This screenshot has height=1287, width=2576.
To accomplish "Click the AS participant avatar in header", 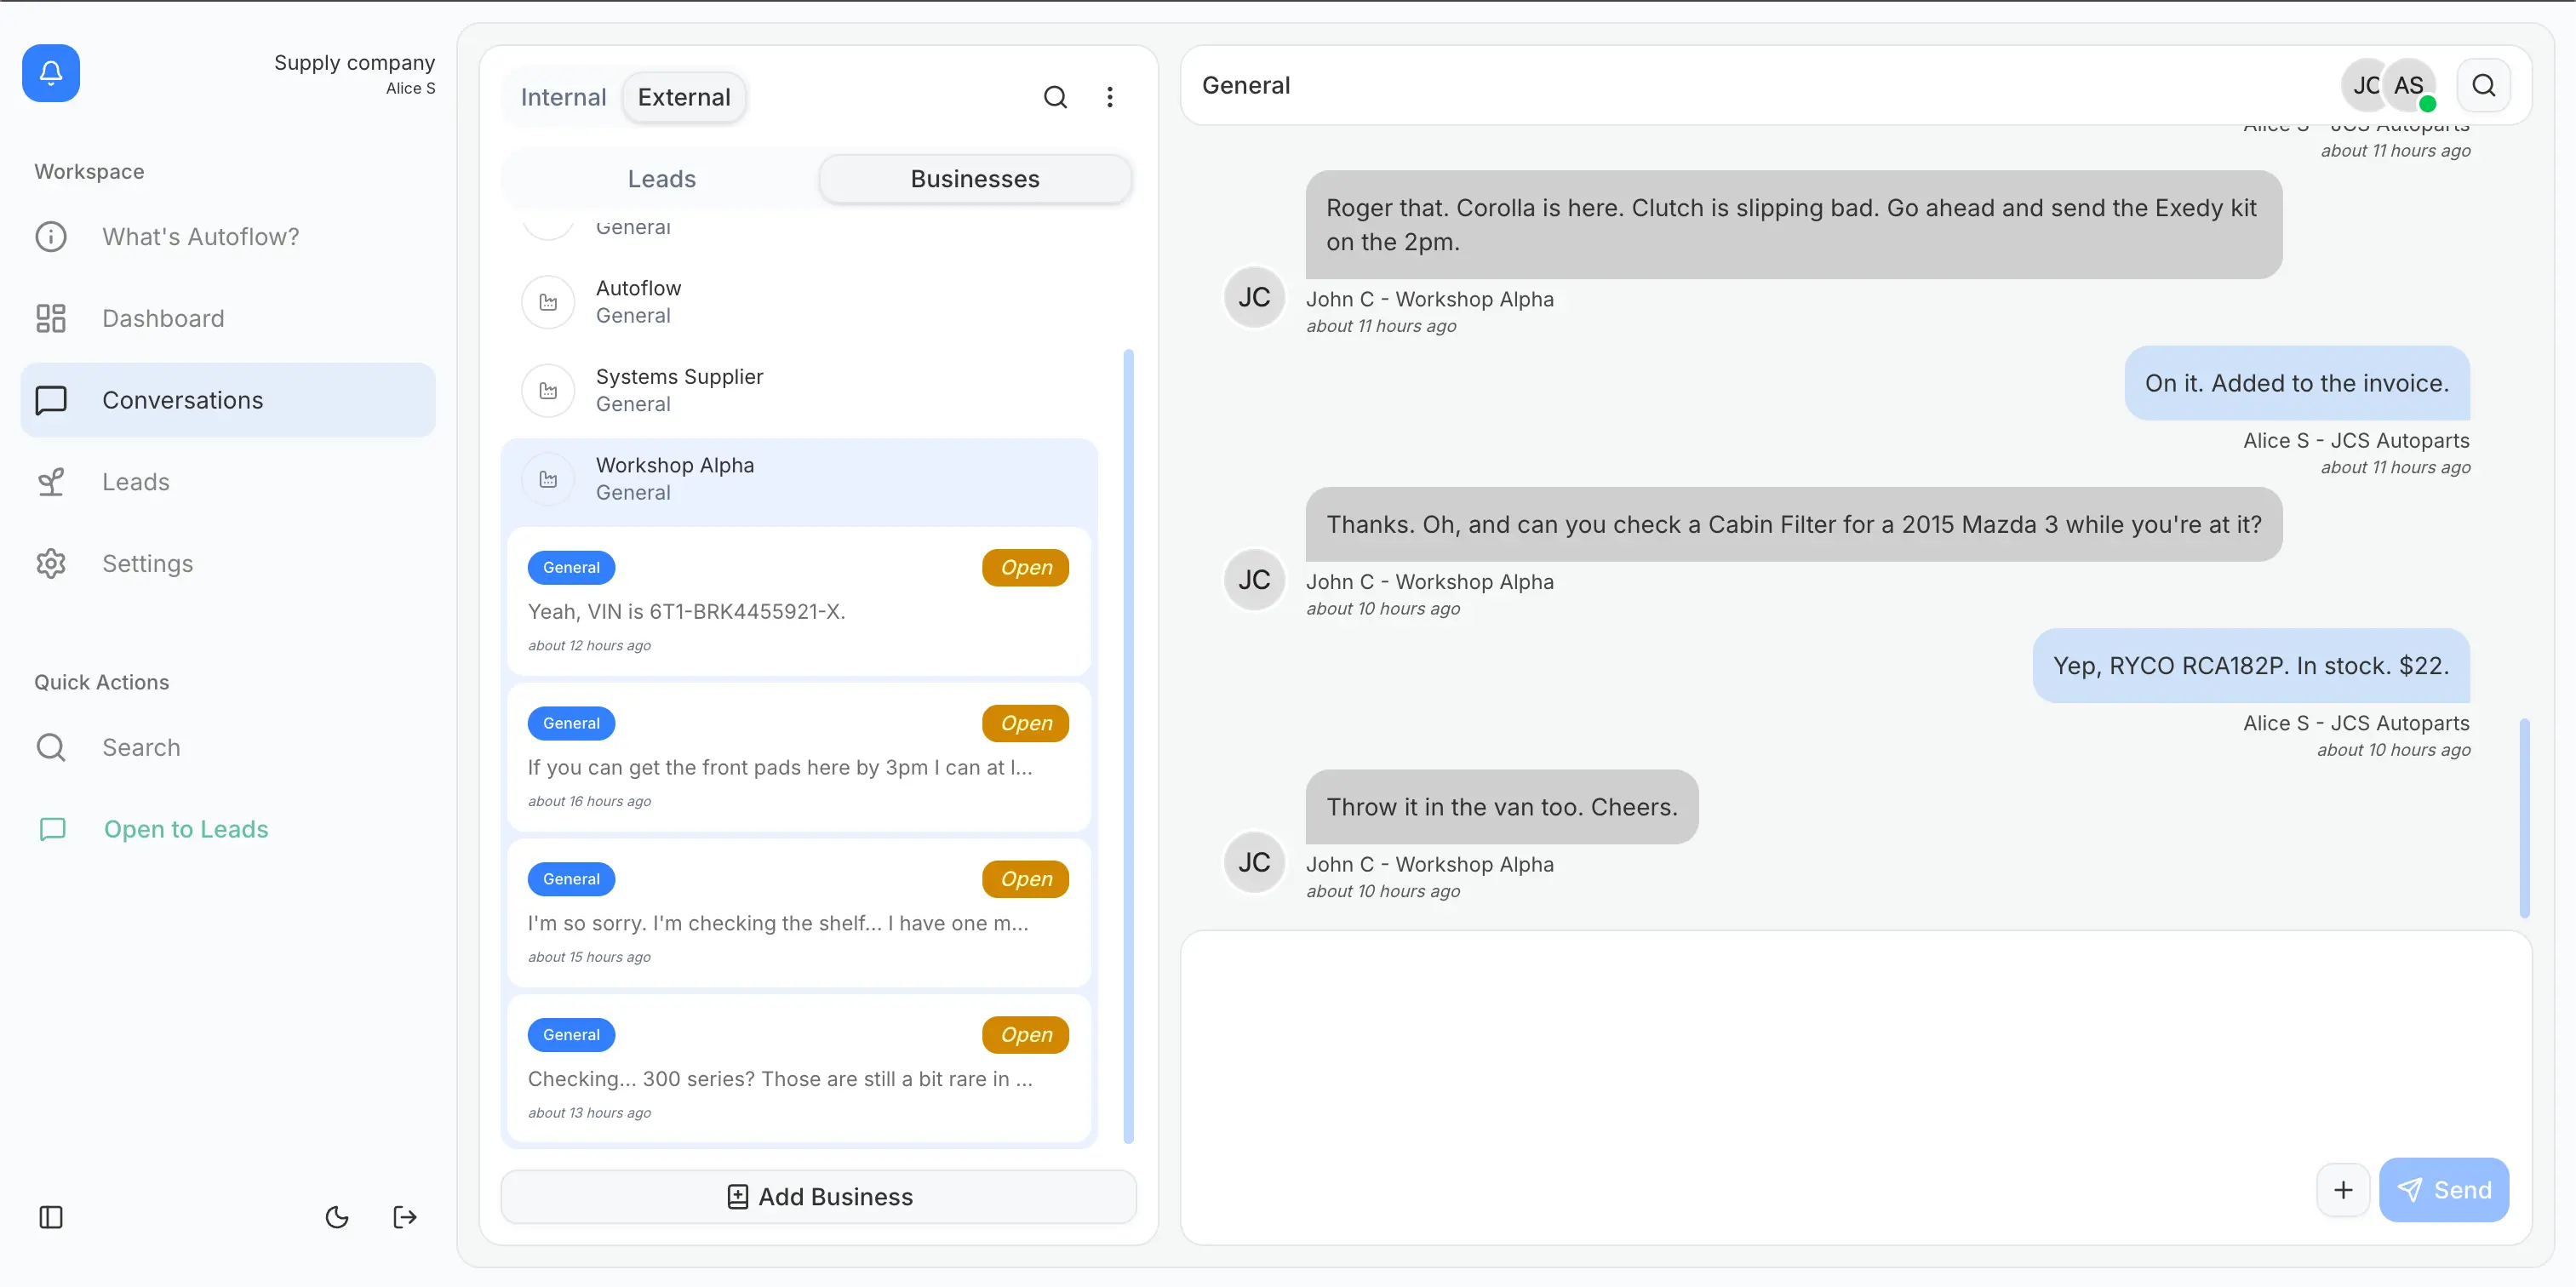I will (x=2410, y=86).
